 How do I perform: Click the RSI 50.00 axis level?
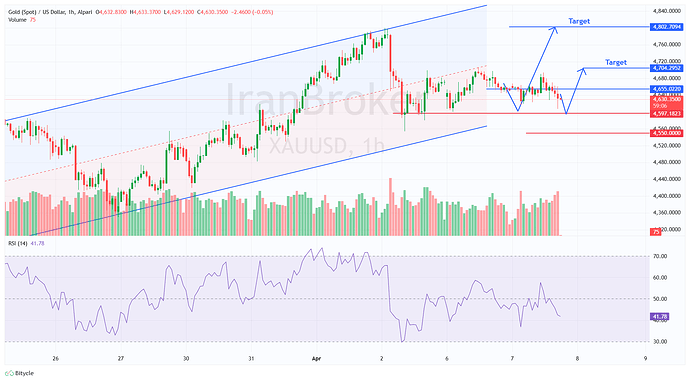pos(661,299)
